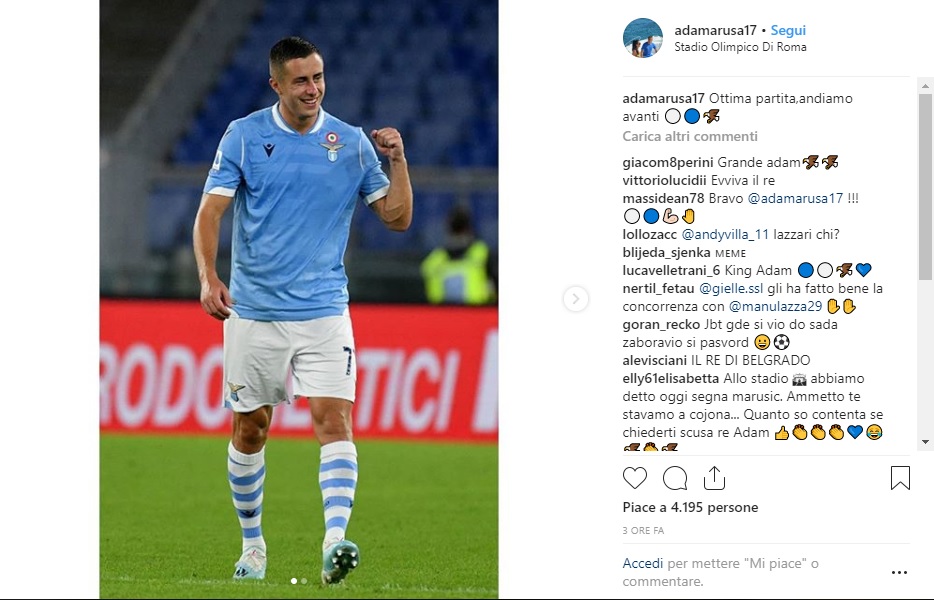
Task: Open the adamarusa17 profile picture avatar
Action: click(x=643, y=38)
